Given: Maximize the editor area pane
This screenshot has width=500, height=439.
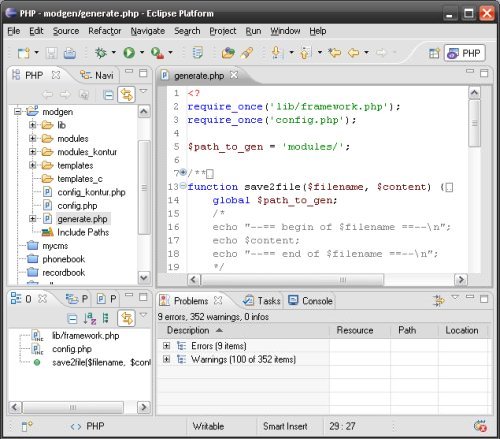Looking at the screenshot, I should click(x=484, y=73).
